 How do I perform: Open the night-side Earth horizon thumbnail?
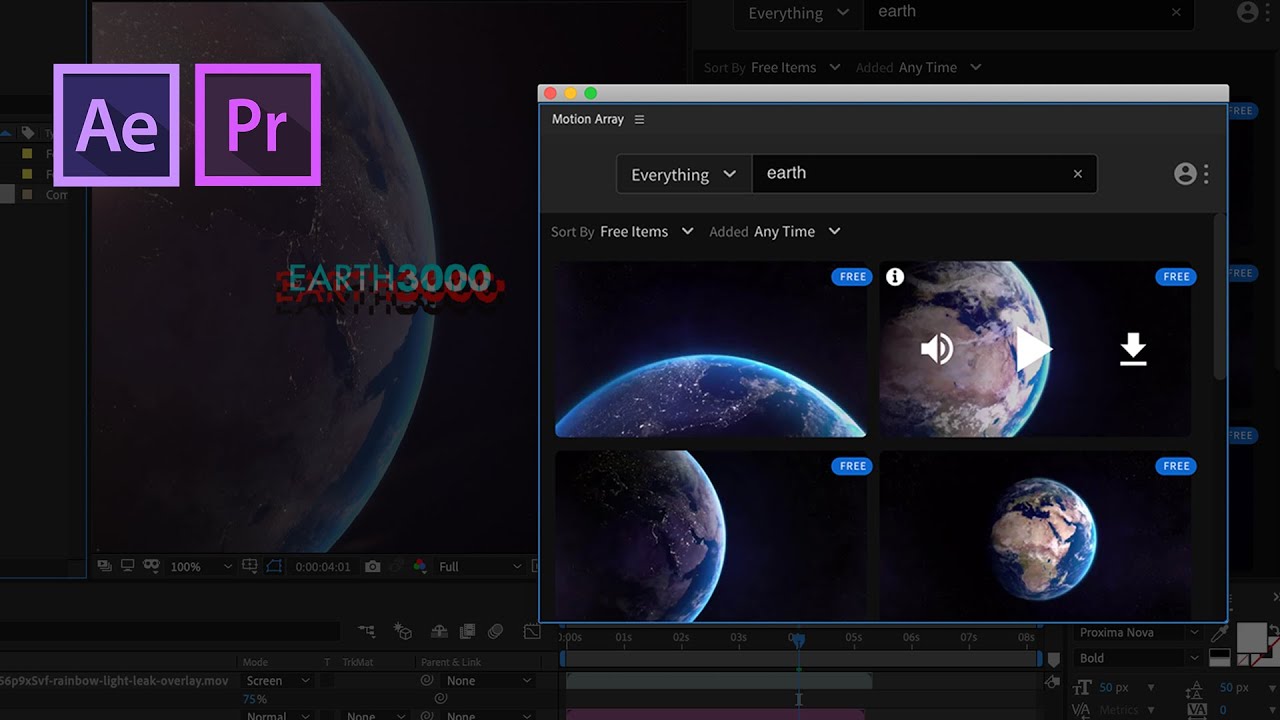pyautogui.click(x=711, y=350)
